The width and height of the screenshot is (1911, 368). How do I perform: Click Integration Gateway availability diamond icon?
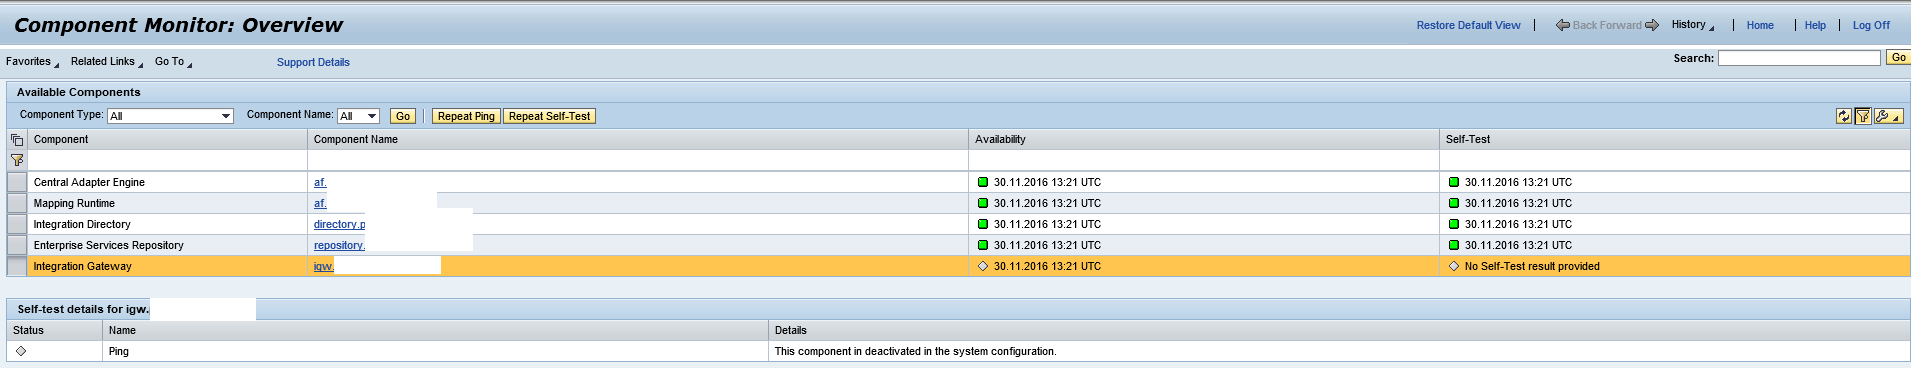[x=982, y=266]
